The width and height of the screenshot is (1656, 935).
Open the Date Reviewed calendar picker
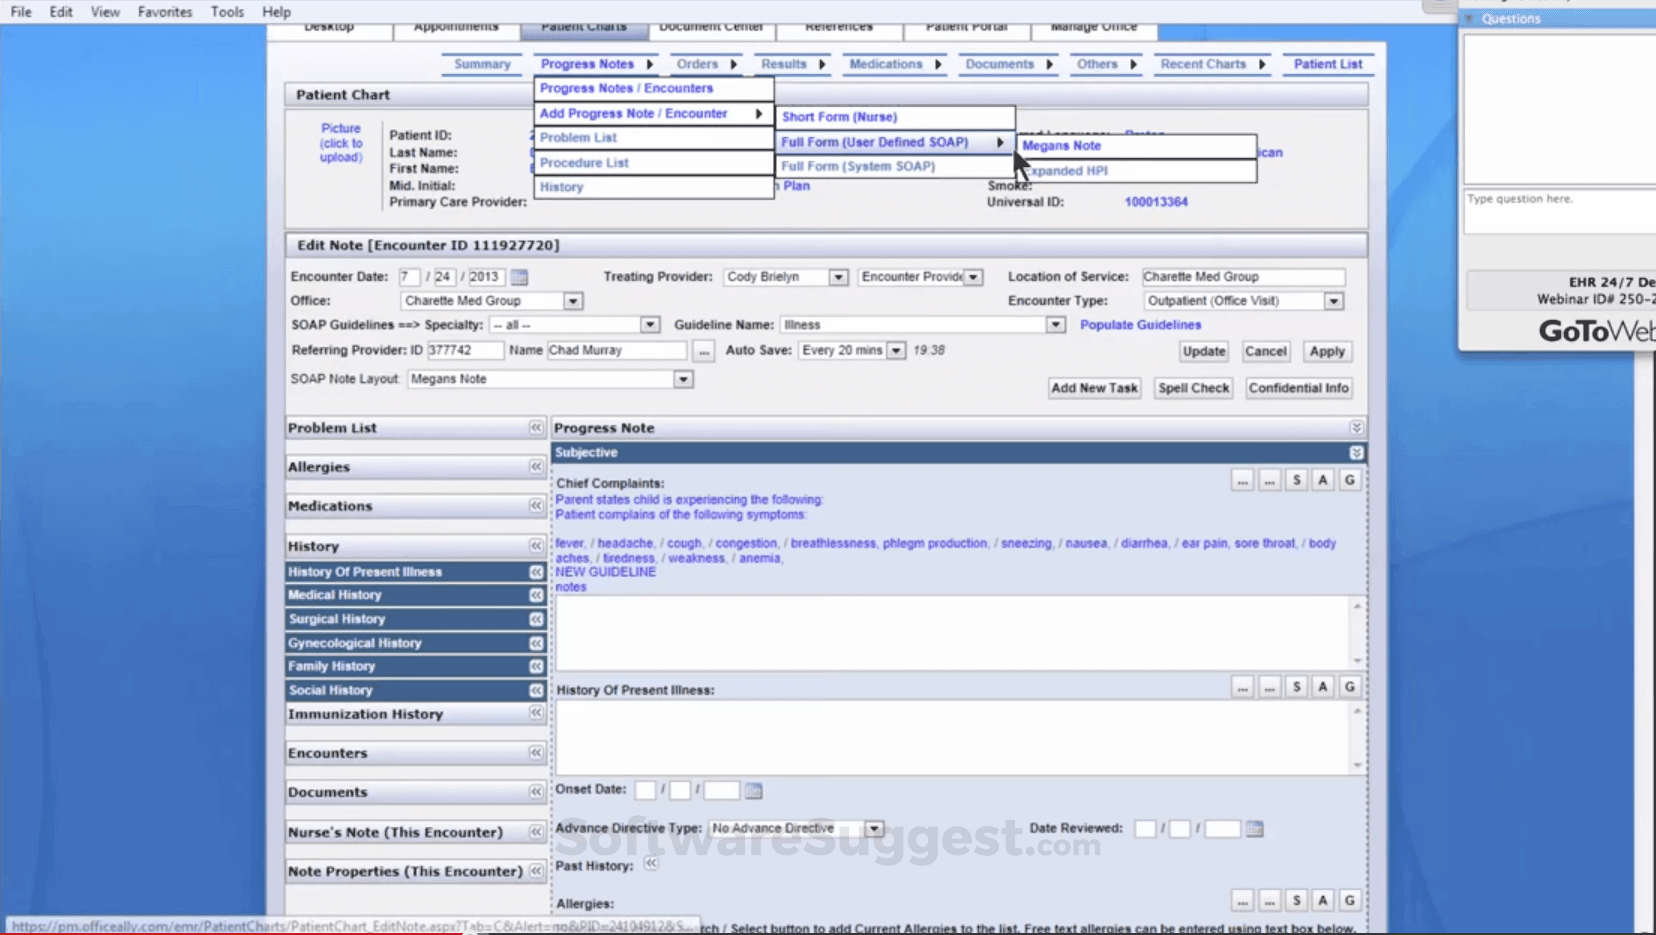click(x=1256, y=828)
